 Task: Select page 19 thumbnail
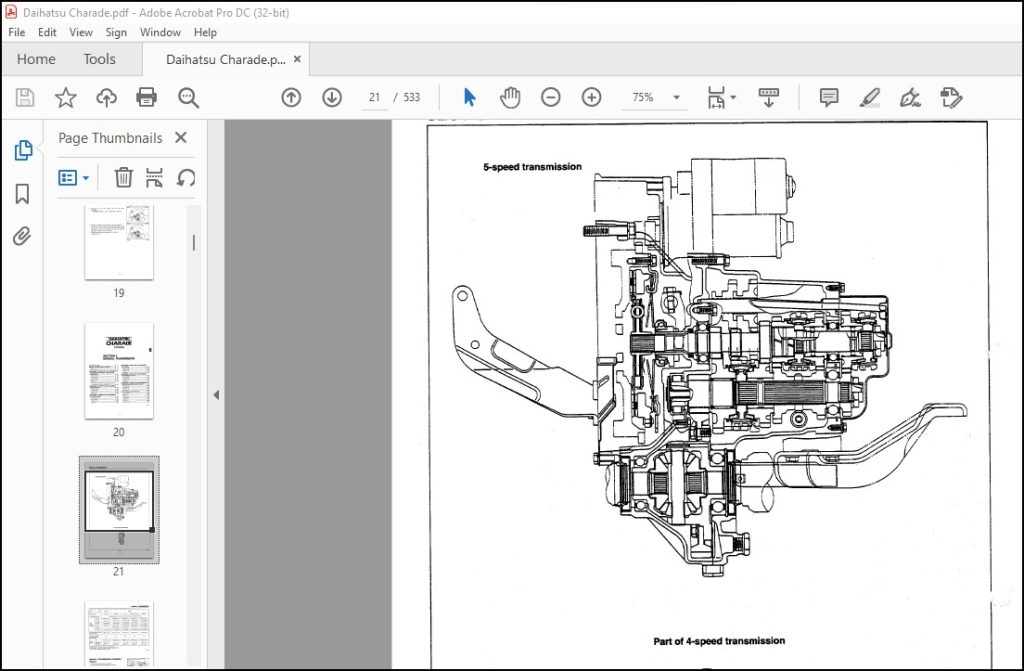pos(119,242)
